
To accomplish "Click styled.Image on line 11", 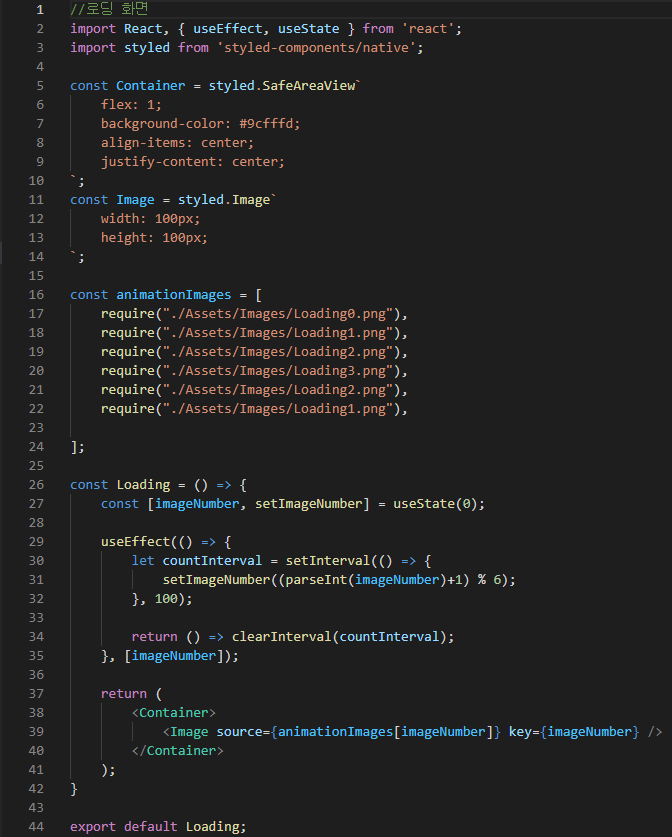I will pyautogui.click(x=224, y=200).
